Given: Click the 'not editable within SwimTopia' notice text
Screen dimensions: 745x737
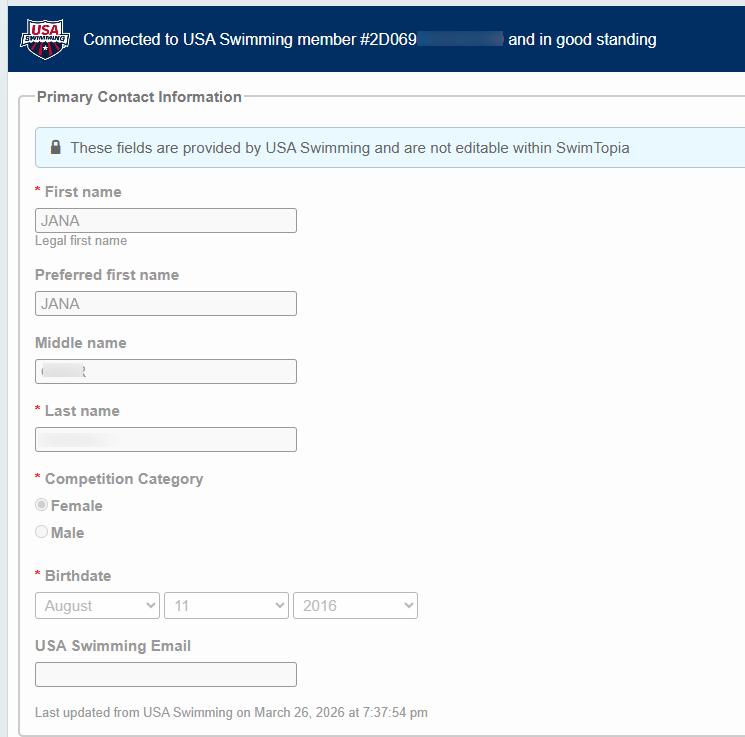Looking at the screenshot, I should (x=350, y=148).
